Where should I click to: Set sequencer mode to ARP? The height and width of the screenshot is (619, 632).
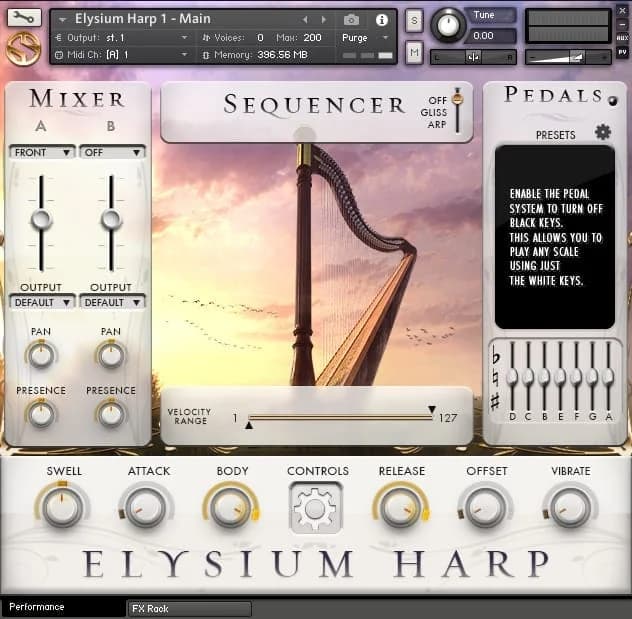437,125
